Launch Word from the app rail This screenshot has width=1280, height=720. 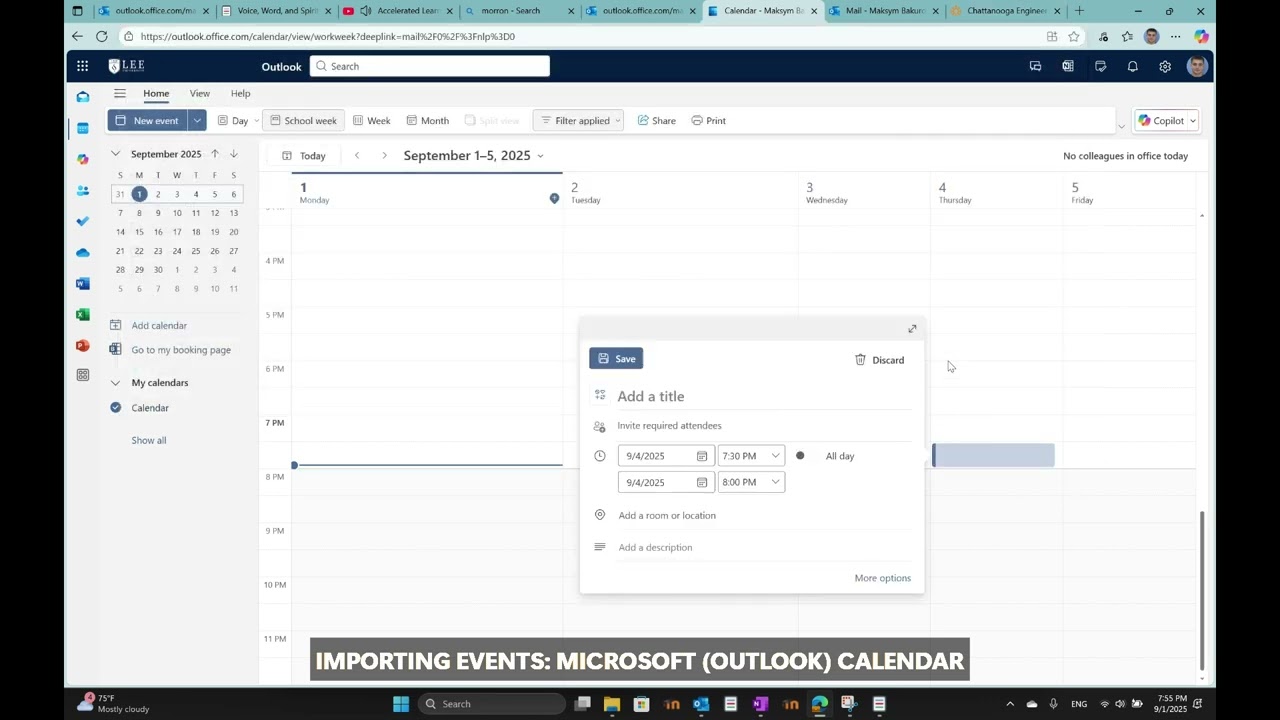coord(83,283)
